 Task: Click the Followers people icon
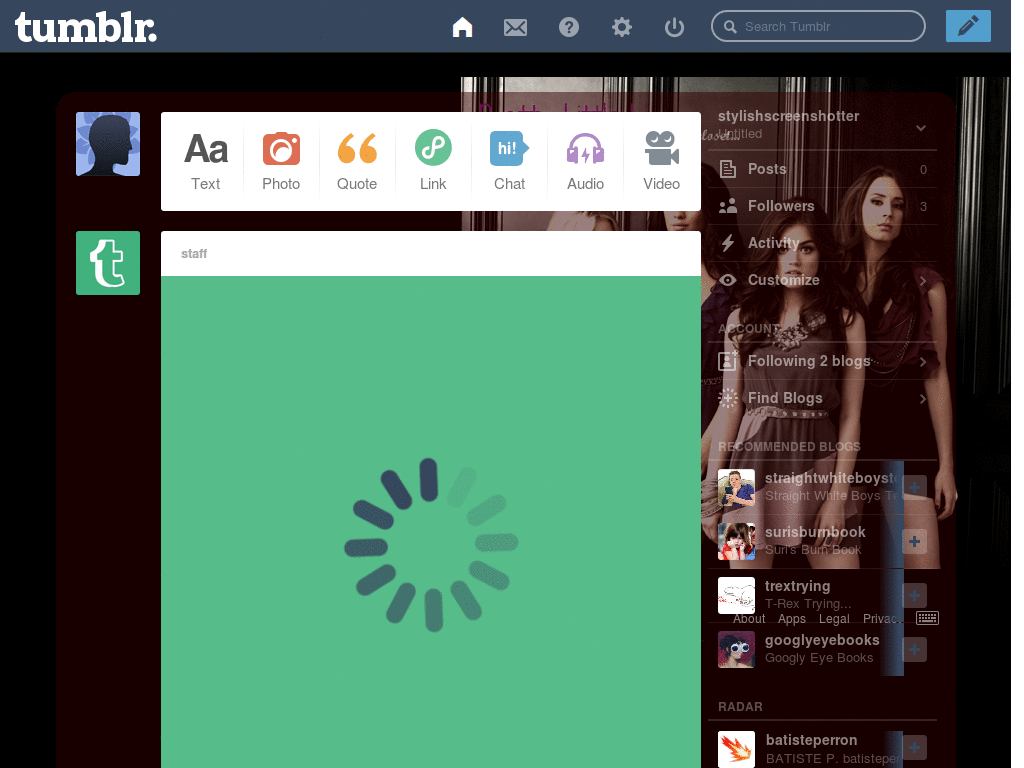point(728,206)
